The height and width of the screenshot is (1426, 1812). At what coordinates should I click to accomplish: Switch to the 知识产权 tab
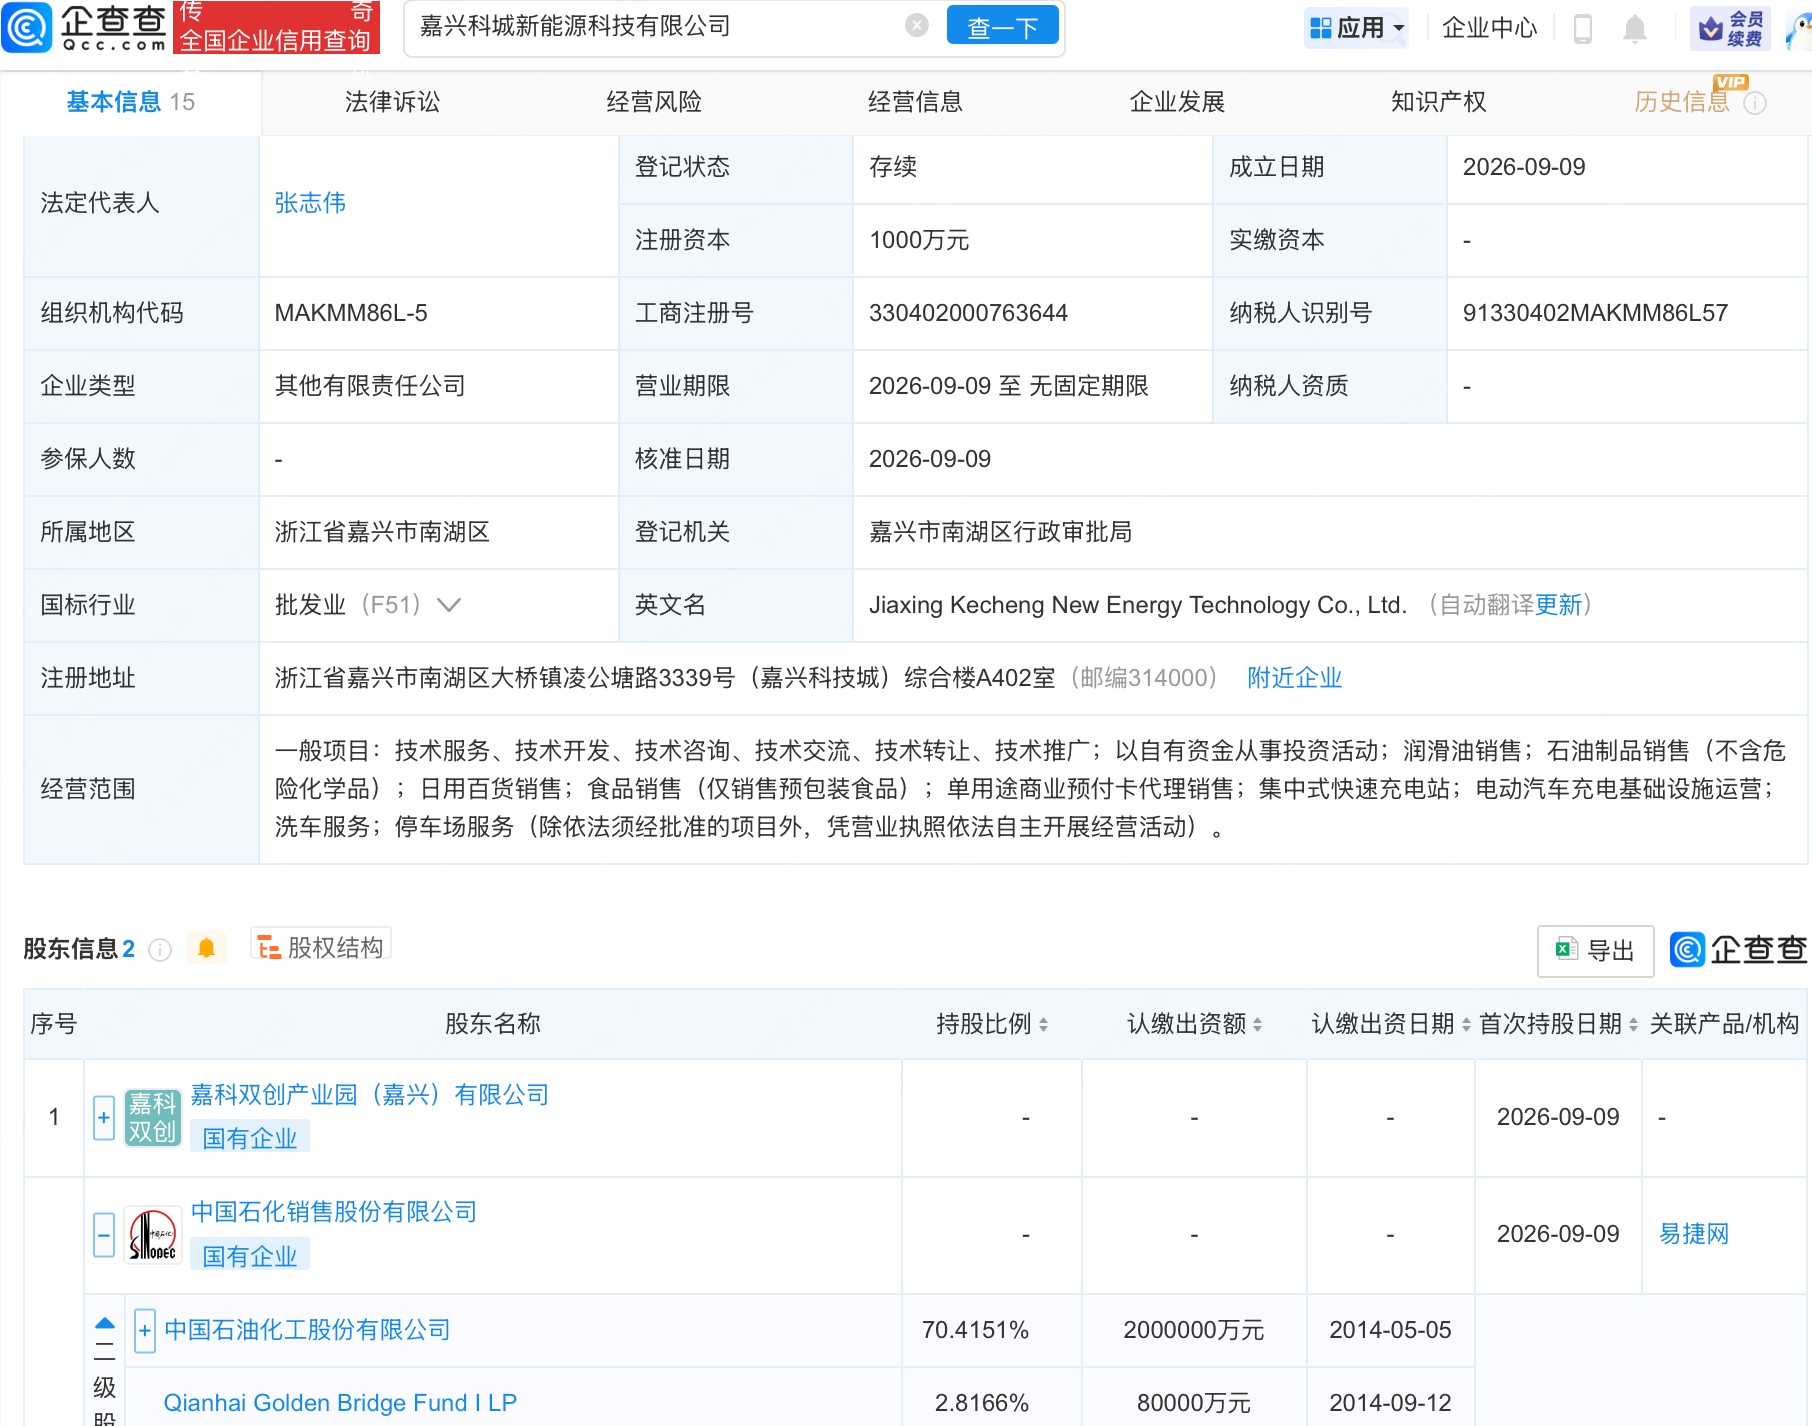(x=1438, y=102)
